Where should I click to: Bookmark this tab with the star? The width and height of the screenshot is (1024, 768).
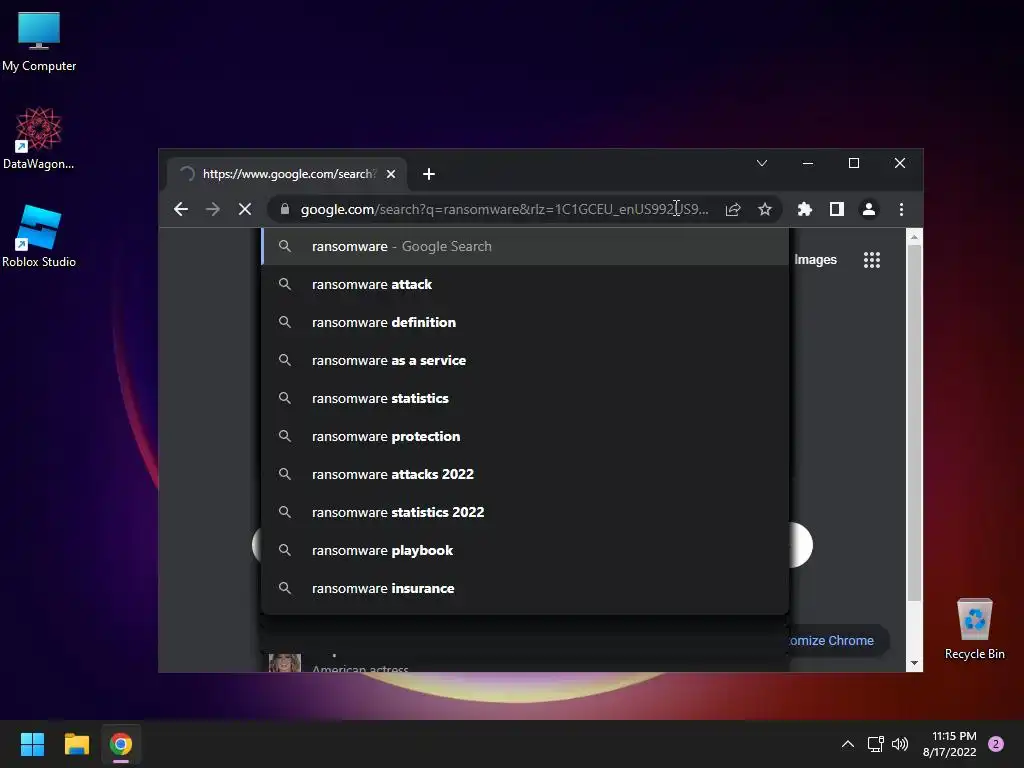tap(765, 209)
